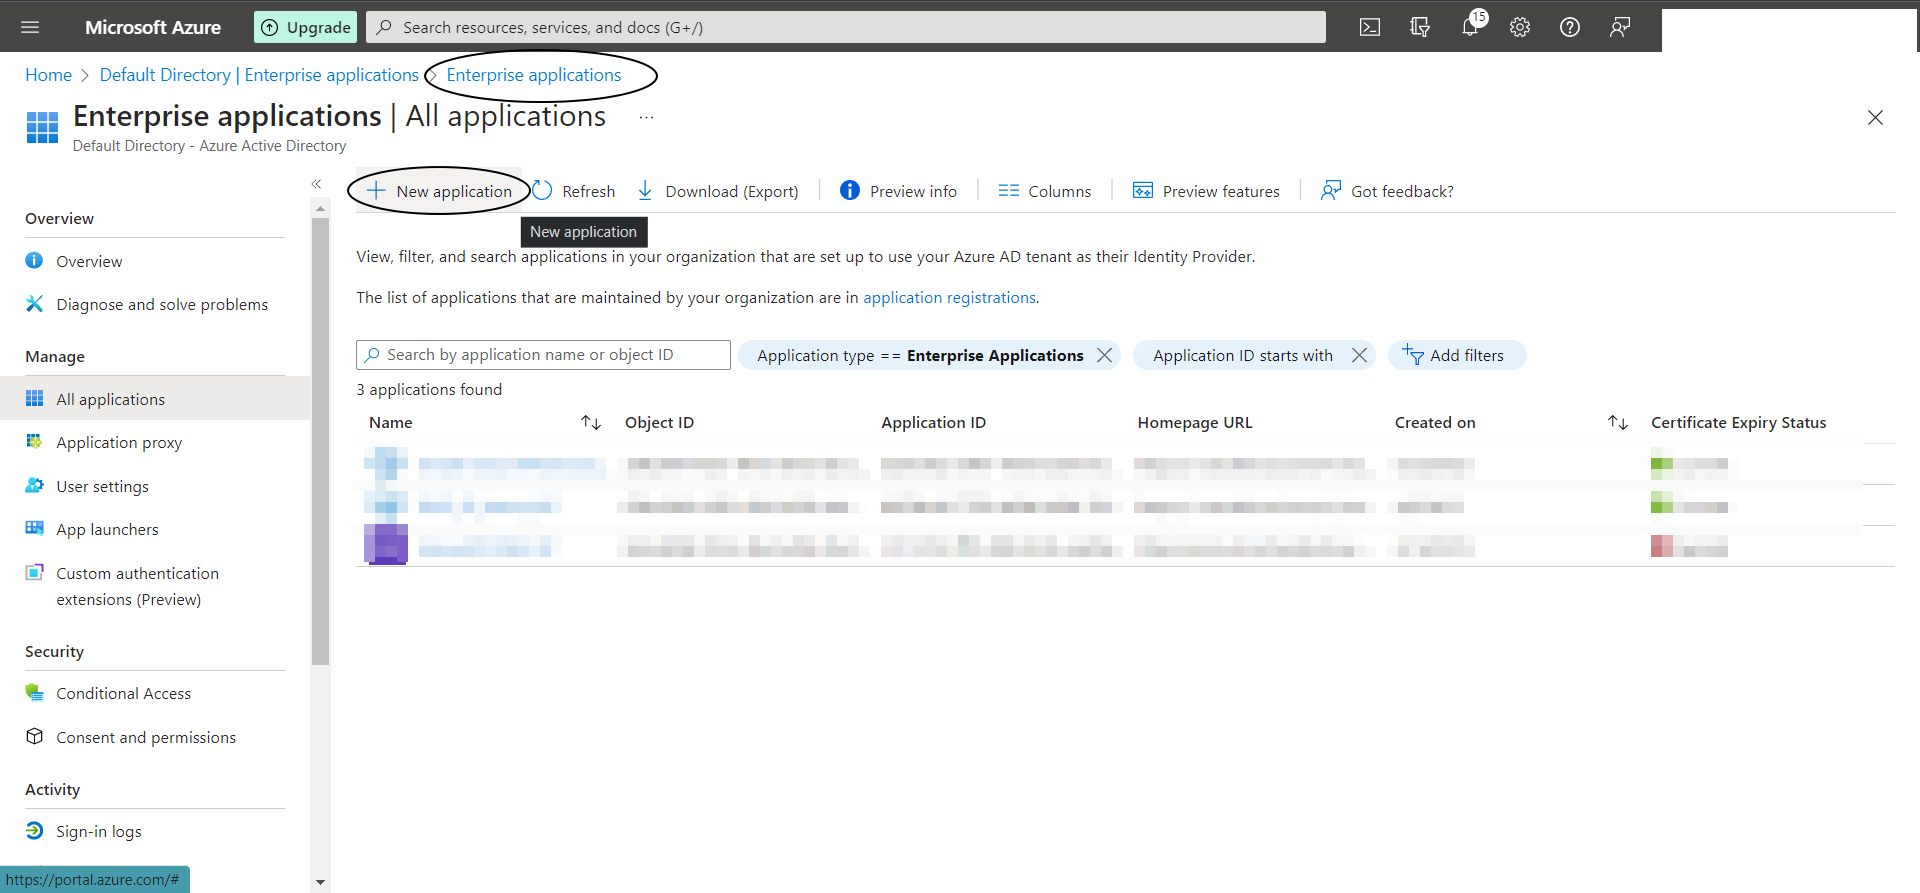The image size is (1920, 893).
Task: Remove the Application ID starts with filter
Action: pos(1359,355)
